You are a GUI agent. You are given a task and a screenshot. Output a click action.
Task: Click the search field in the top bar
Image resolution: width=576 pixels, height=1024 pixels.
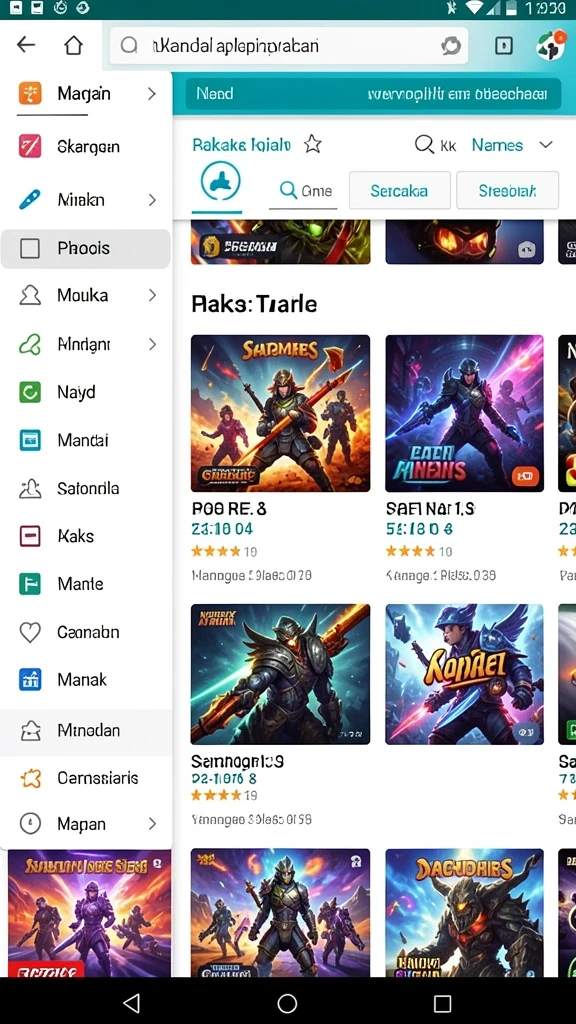[x=289, y=45]
